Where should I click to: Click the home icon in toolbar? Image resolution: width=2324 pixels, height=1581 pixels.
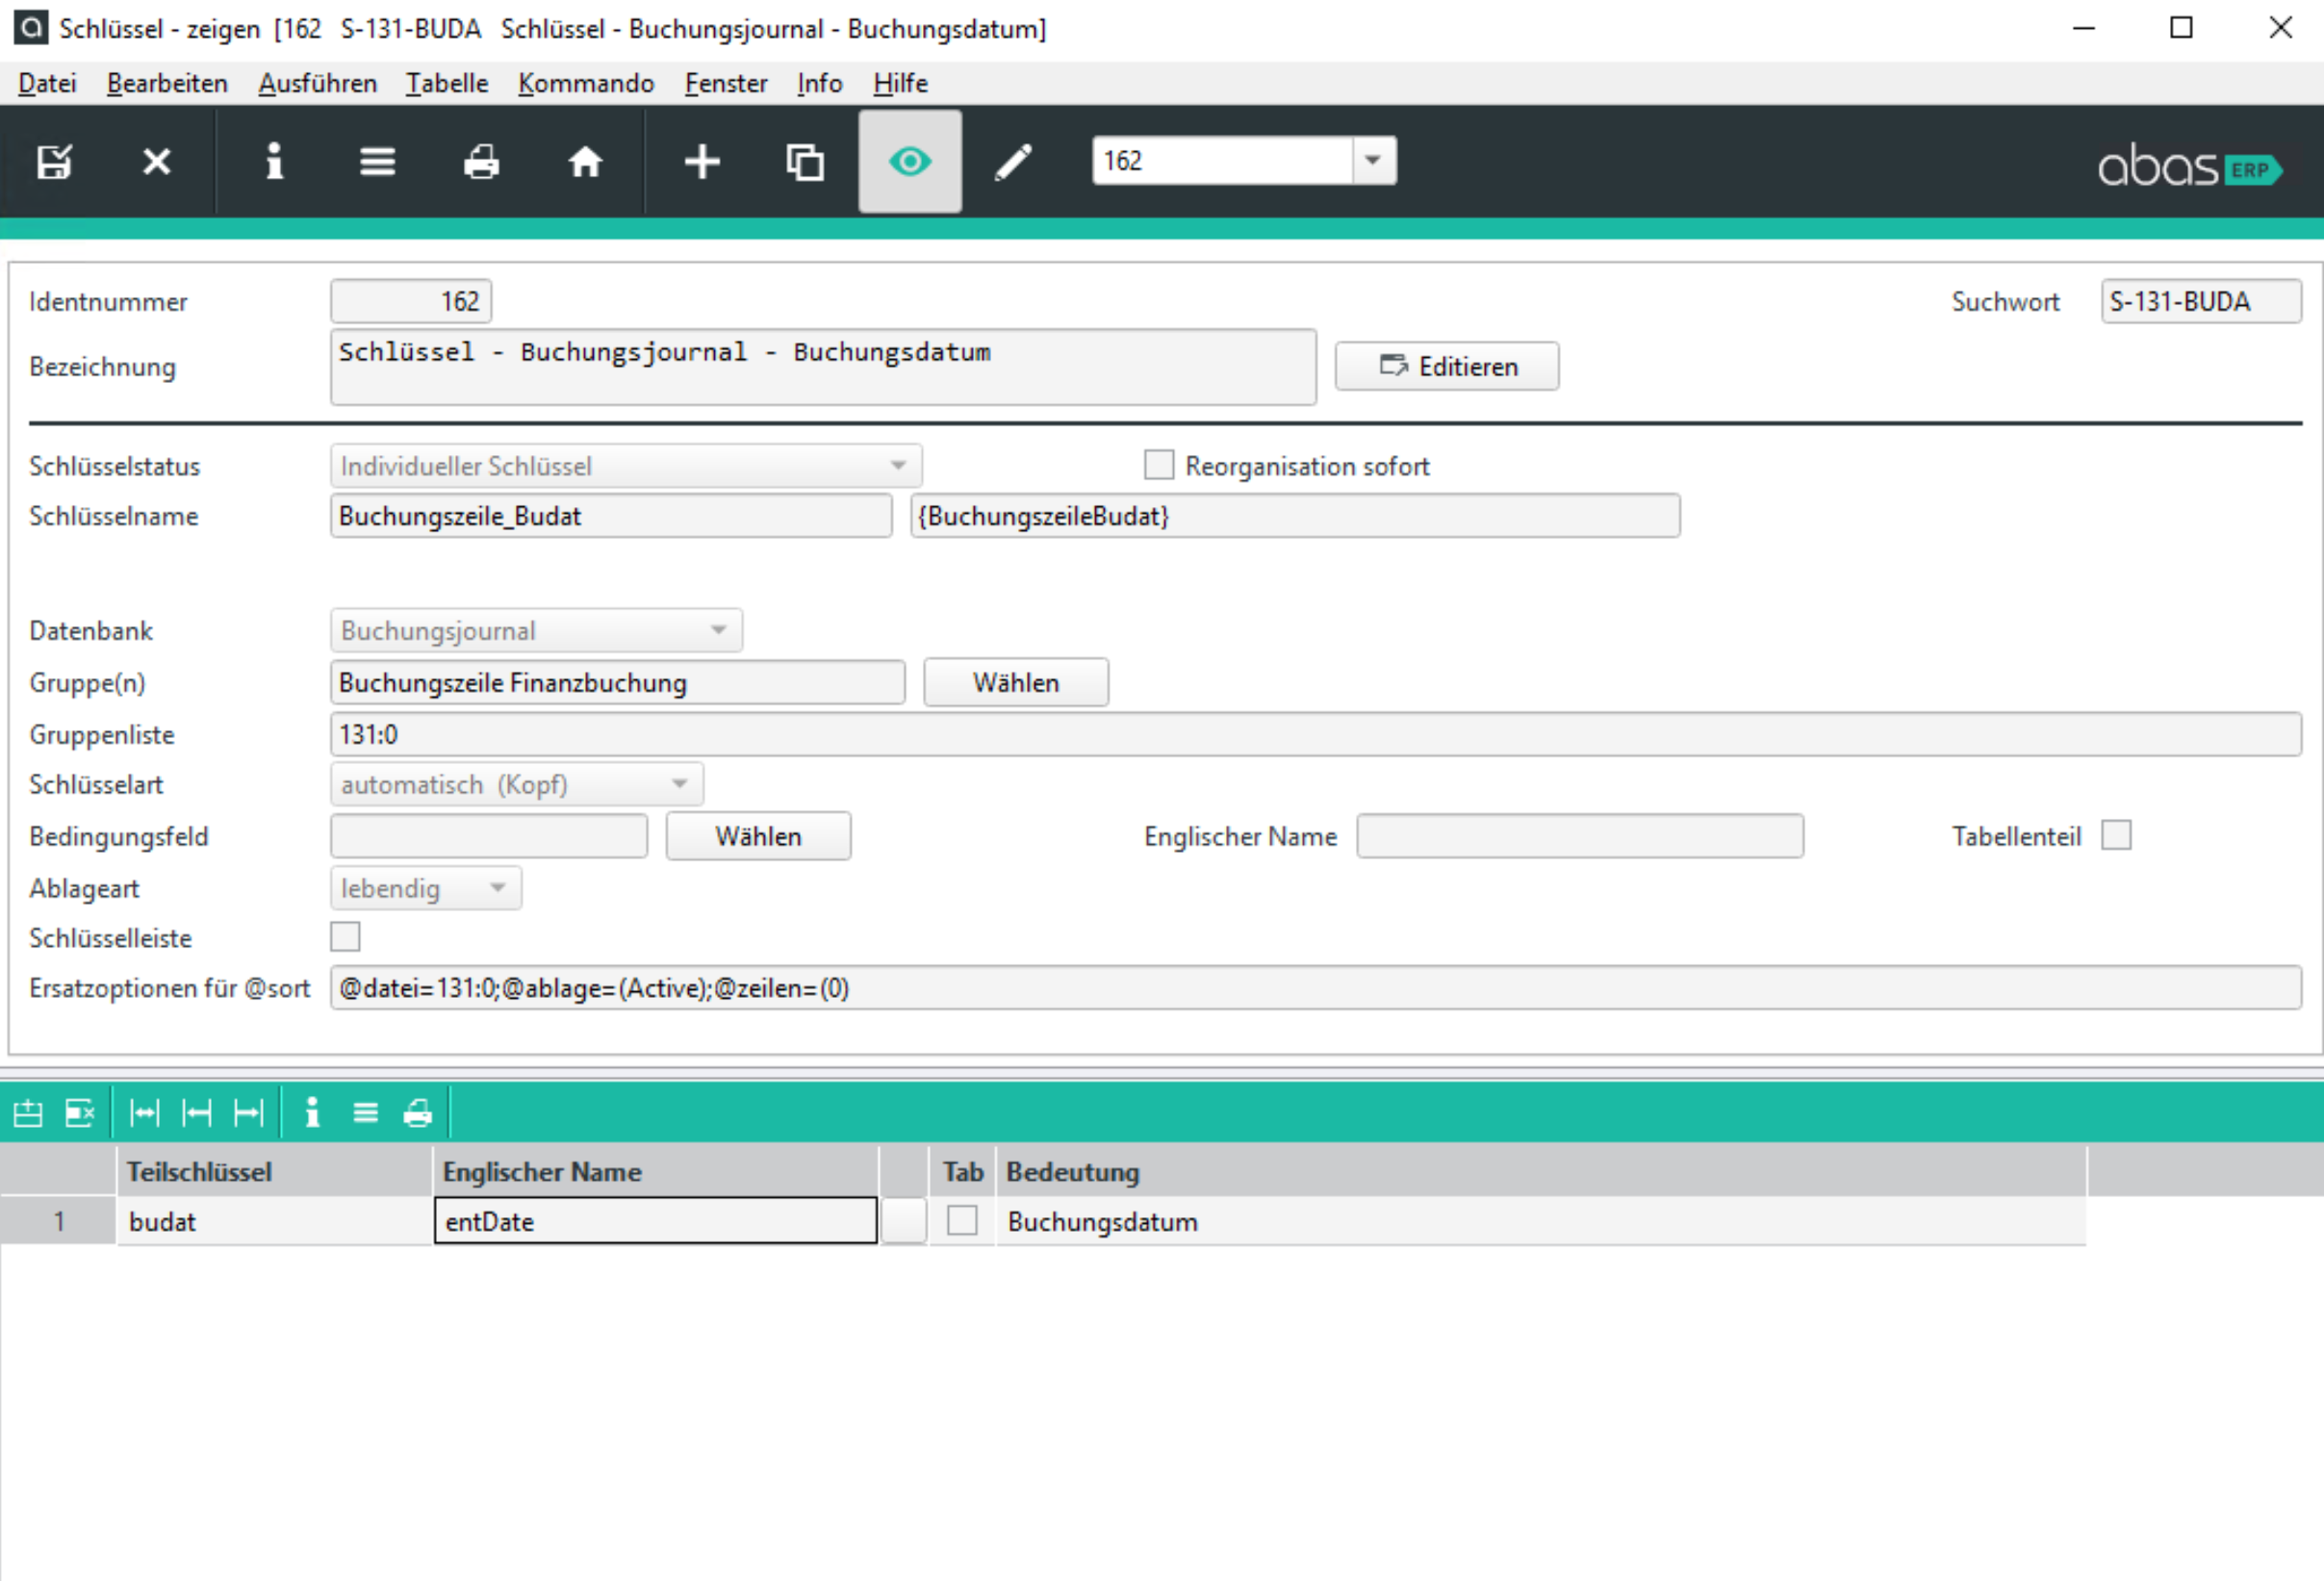tap(585, 161)
